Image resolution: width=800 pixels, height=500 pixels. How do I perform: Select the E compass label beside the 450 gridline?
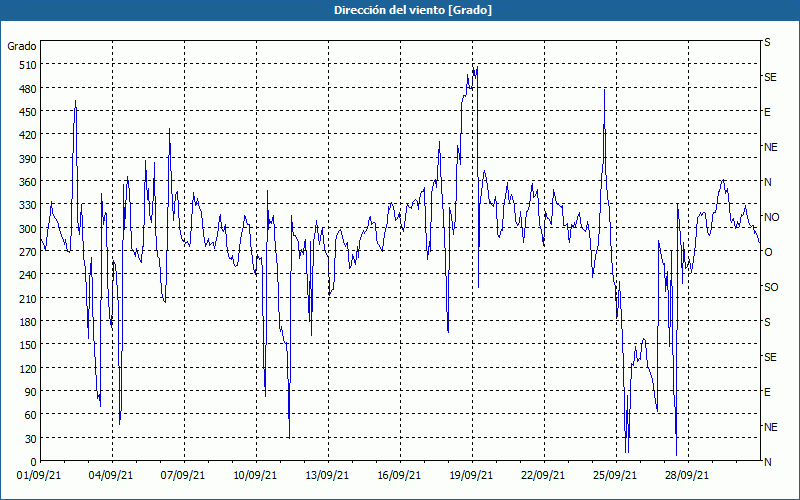coord(767,112)
